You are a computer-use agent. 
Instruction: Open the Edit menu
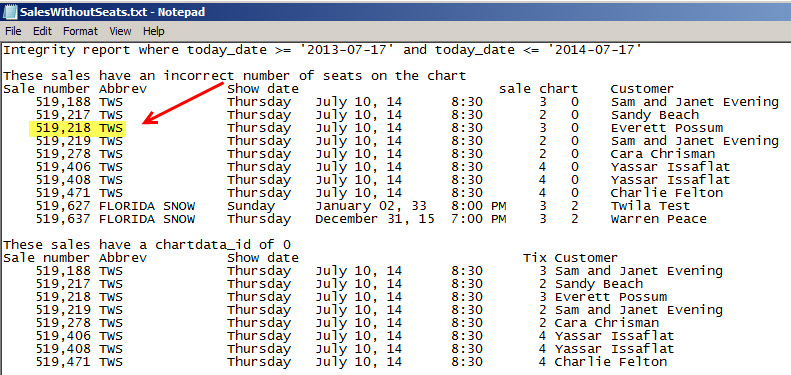(x=42, y=31)
